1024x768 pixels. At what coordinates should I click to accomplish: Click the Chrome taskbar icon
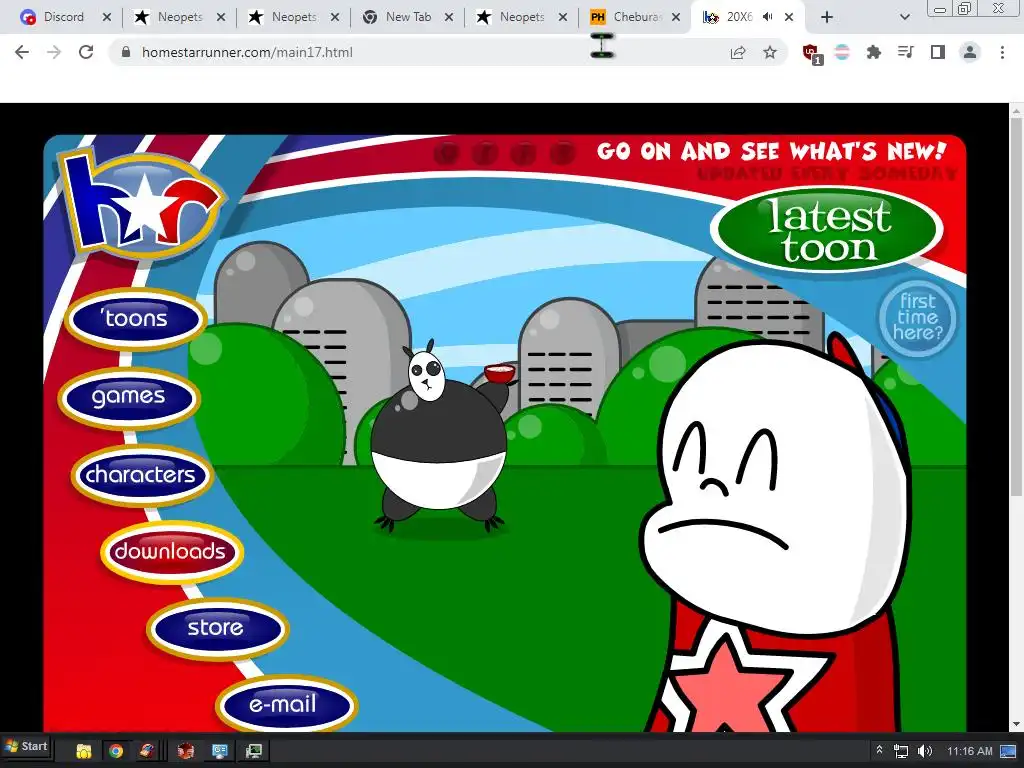[116, 751]
